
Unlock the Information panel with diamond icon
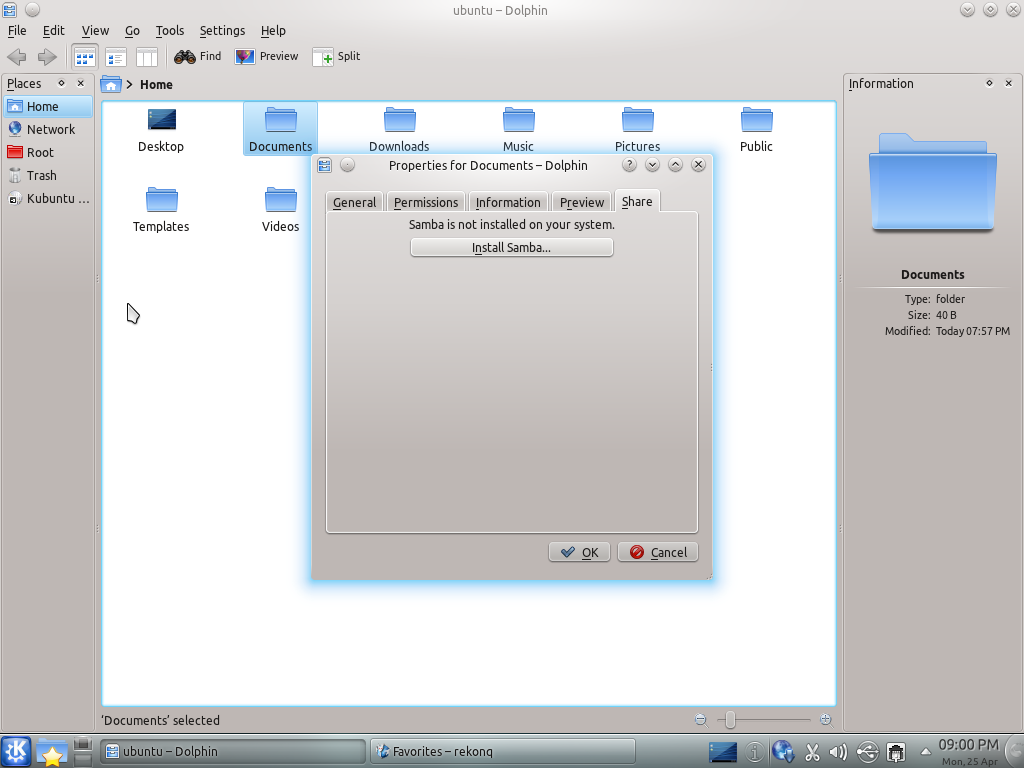[989, 83]
